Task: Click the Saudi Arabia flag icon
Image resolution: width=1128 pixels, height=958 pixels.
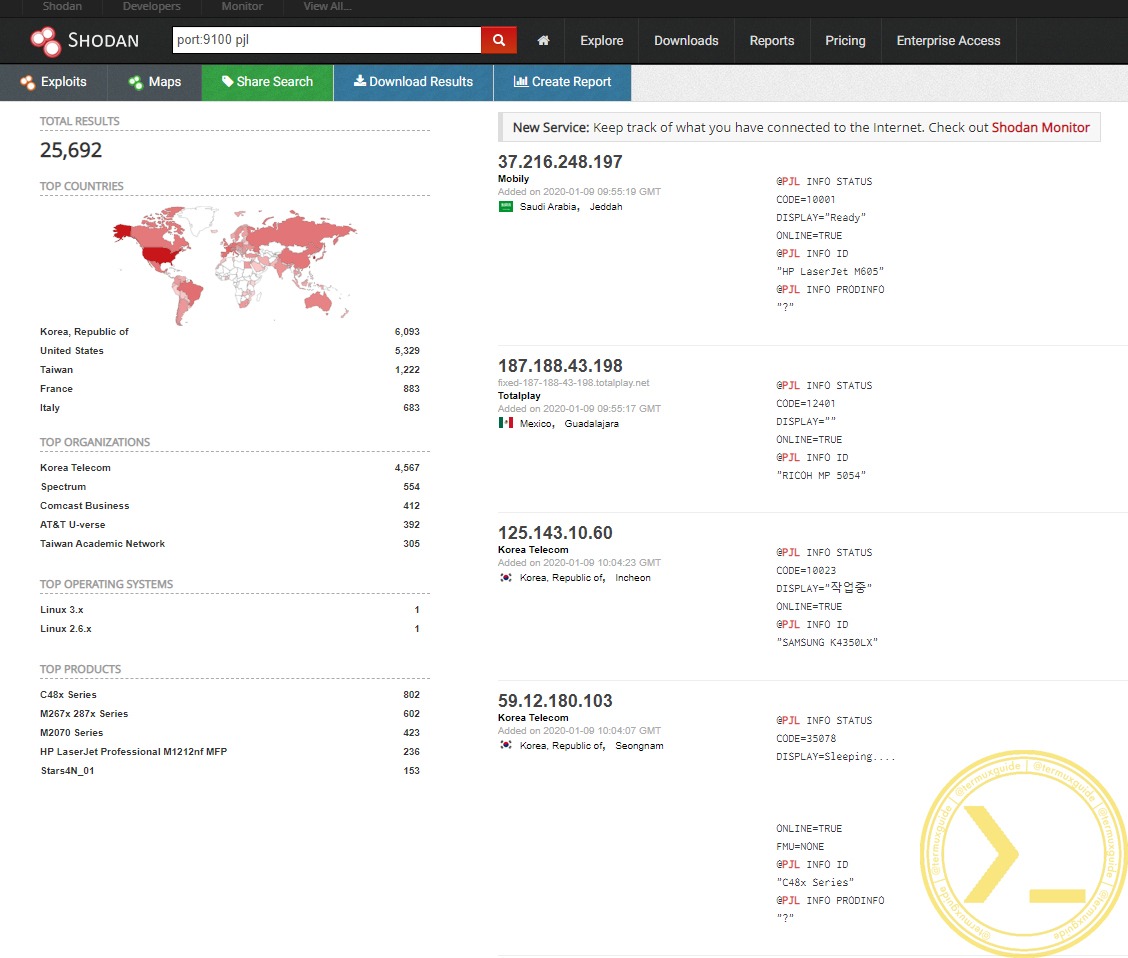Action: pyautogui.click(x=506, y=206)
